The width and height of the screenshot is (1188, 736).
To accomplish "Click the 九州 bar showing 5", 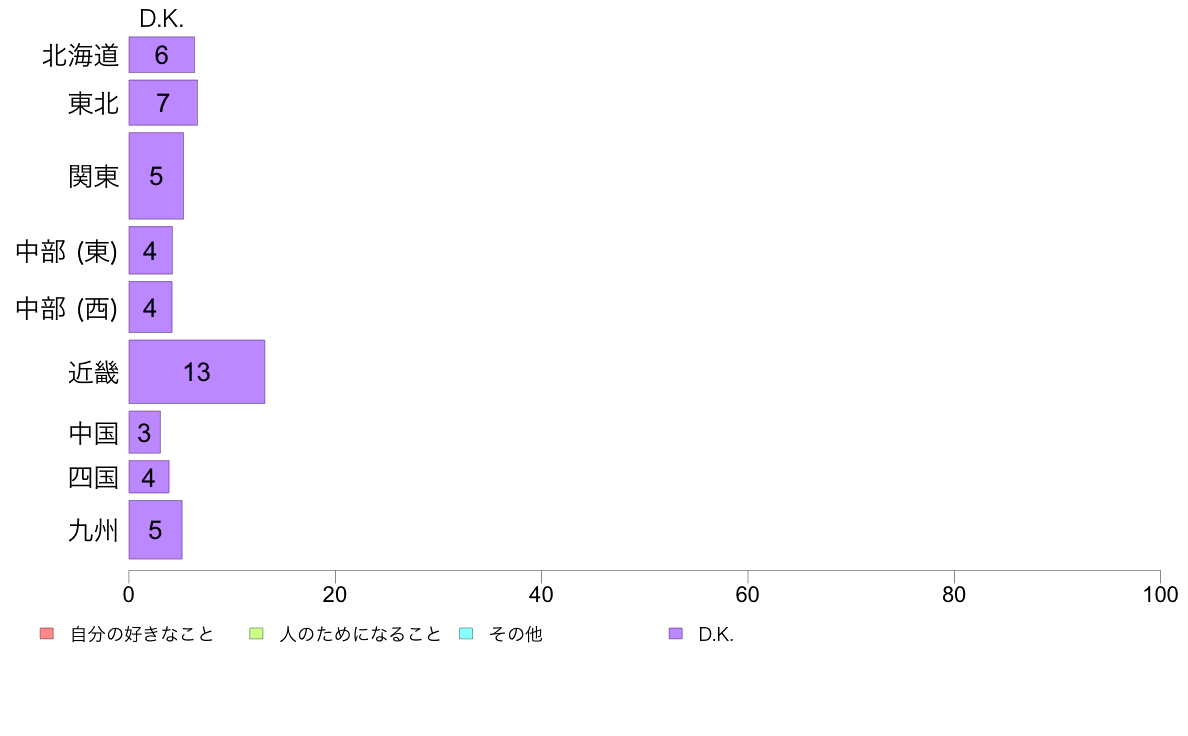I will 155,530.
